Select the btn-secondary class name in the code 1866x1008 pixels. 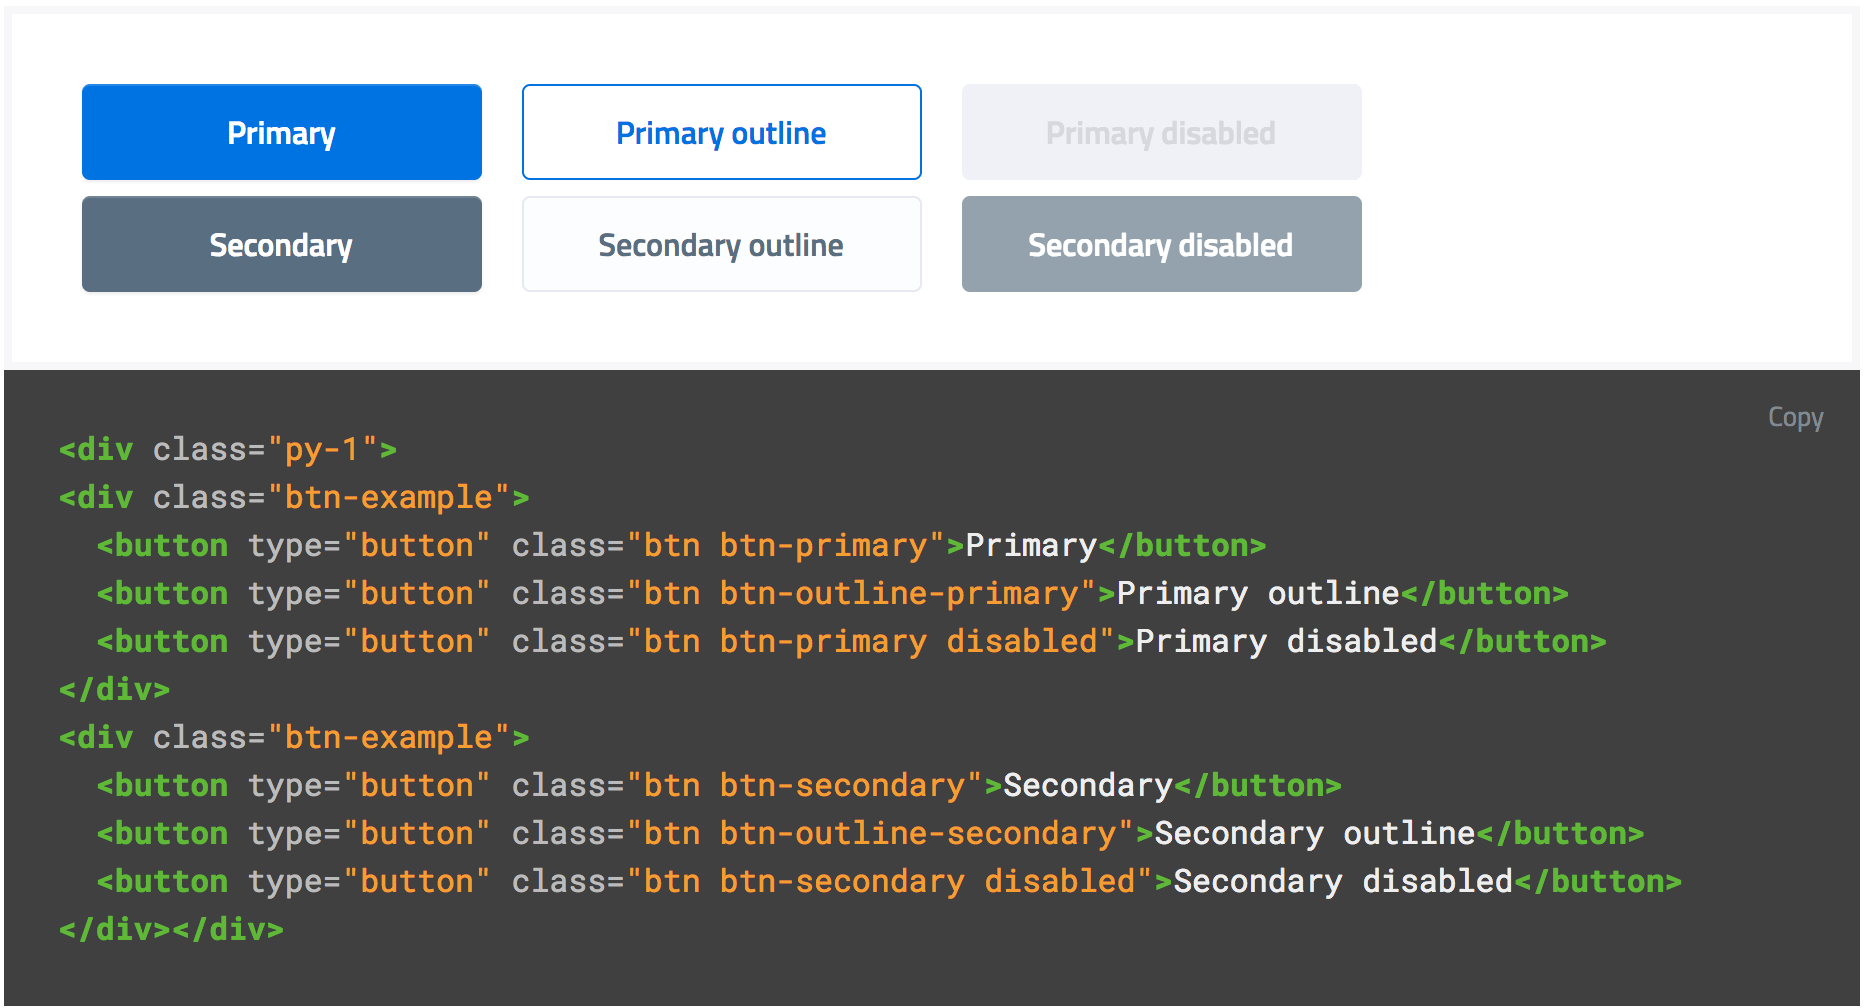point(846,785)
